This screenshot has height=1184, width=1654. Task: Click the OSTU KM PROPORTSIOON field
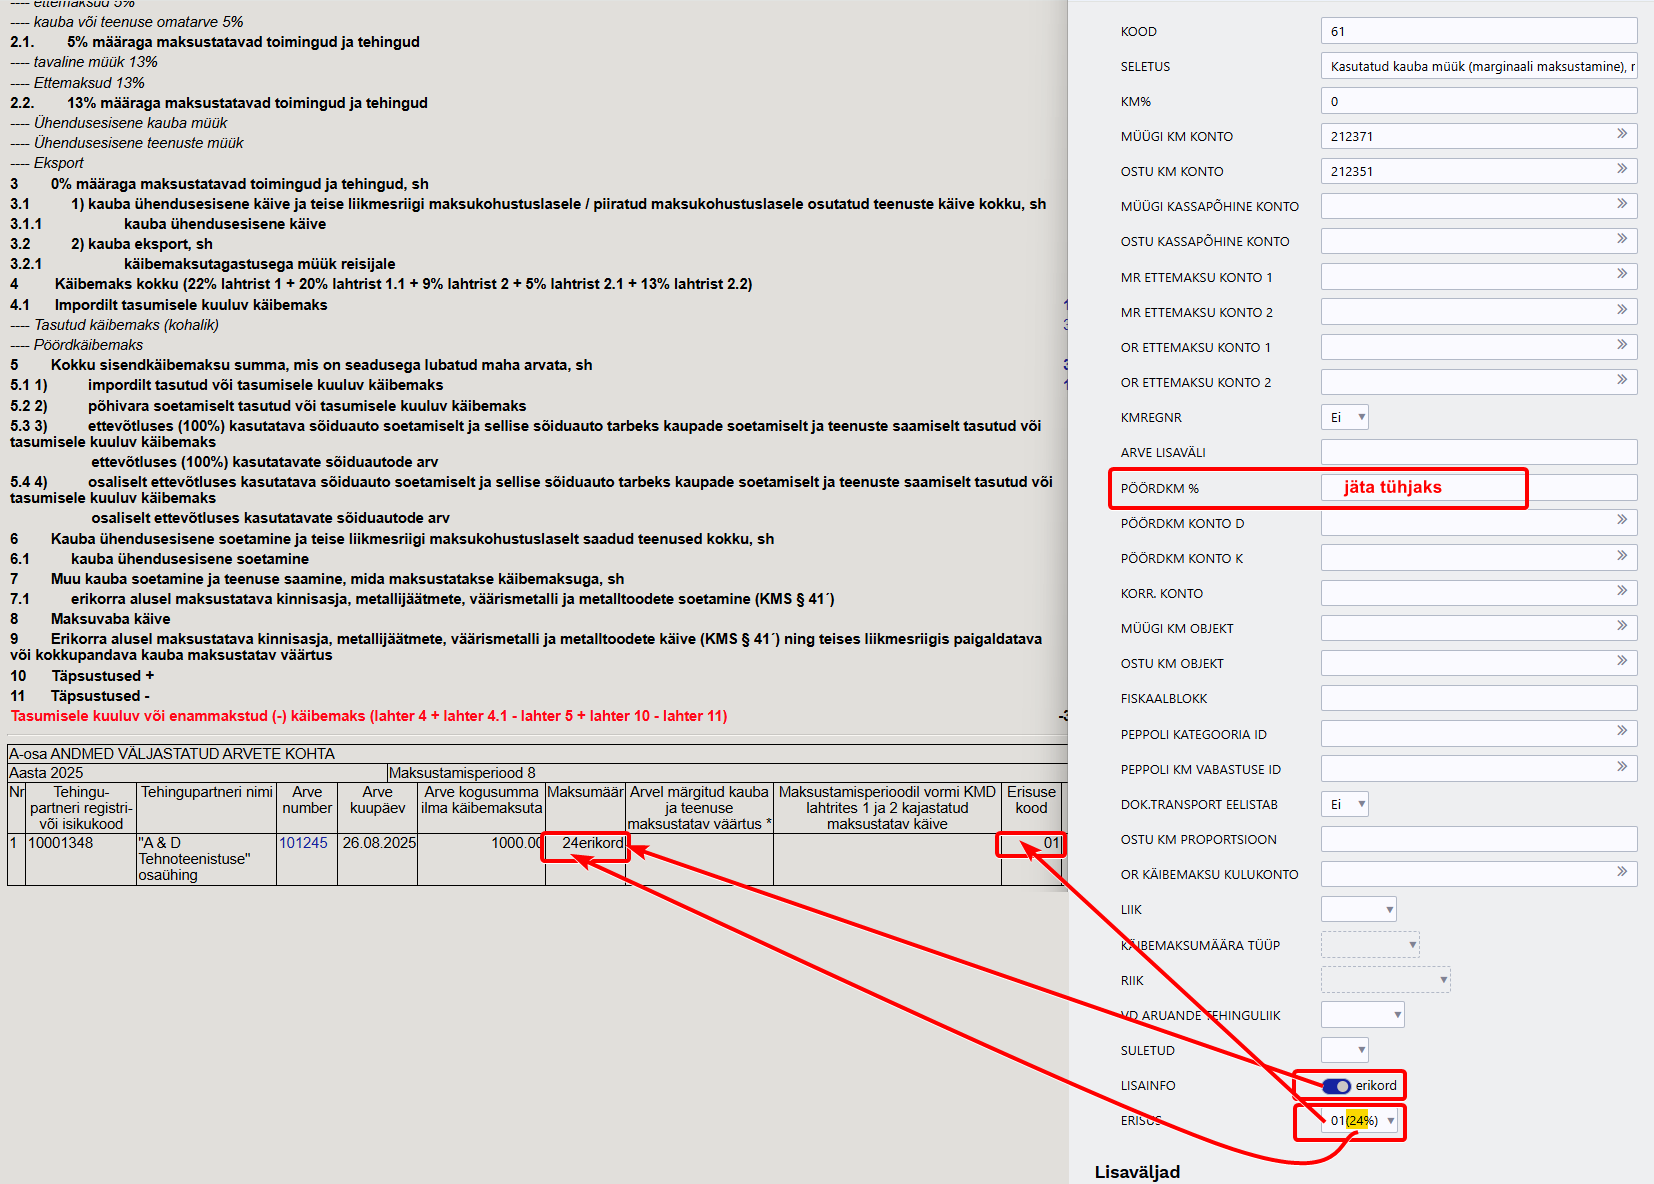(x=1479, y=839)
